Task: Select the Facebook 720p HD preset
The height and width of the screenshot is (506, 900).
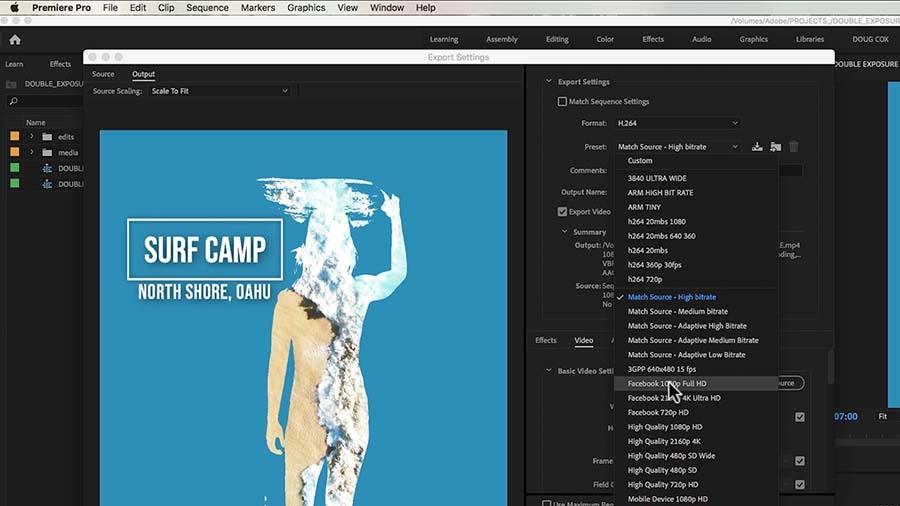Action: pos(696,412)
